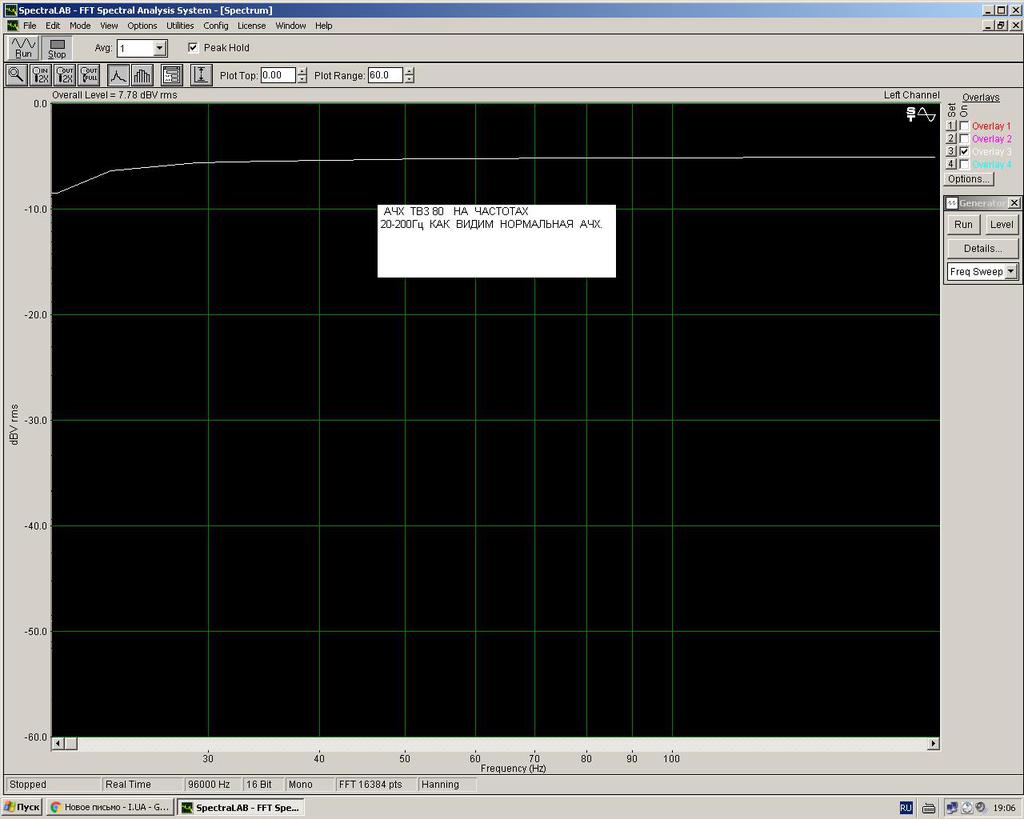The image size is (1024, 819).
Task: Click the auto-range amplitude icon
Action: click(201, 75)
